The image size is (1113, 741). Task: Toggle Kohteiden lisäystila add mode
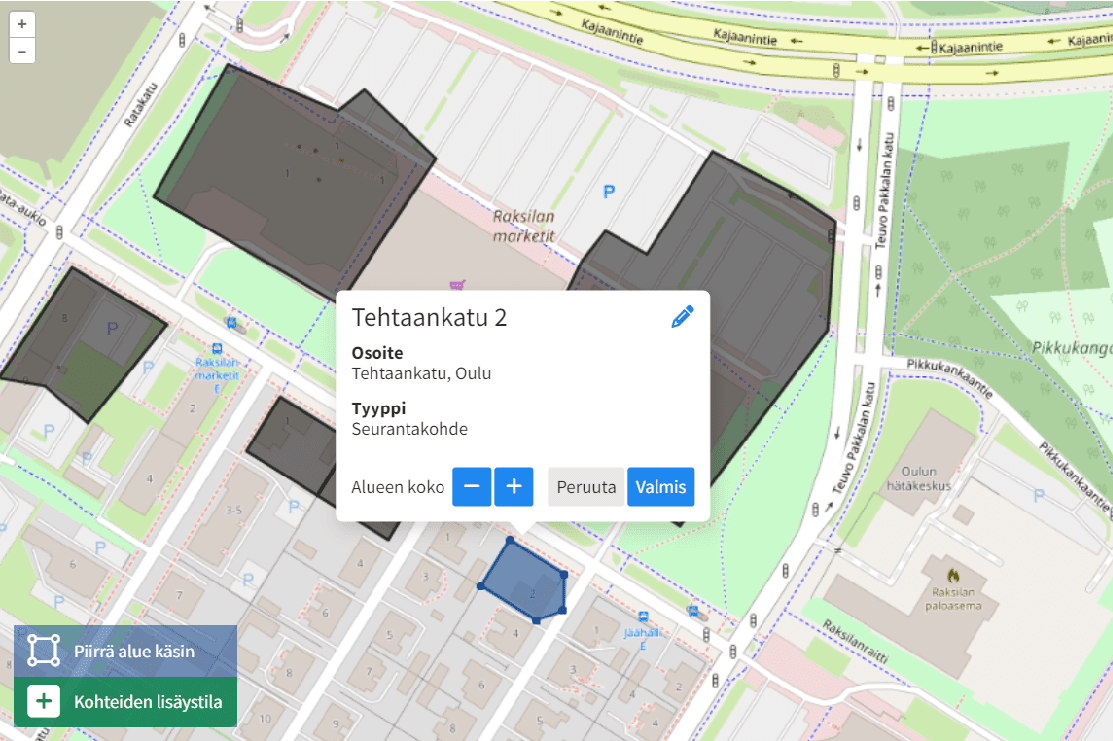pyautogui.click(x=126, y=702)
